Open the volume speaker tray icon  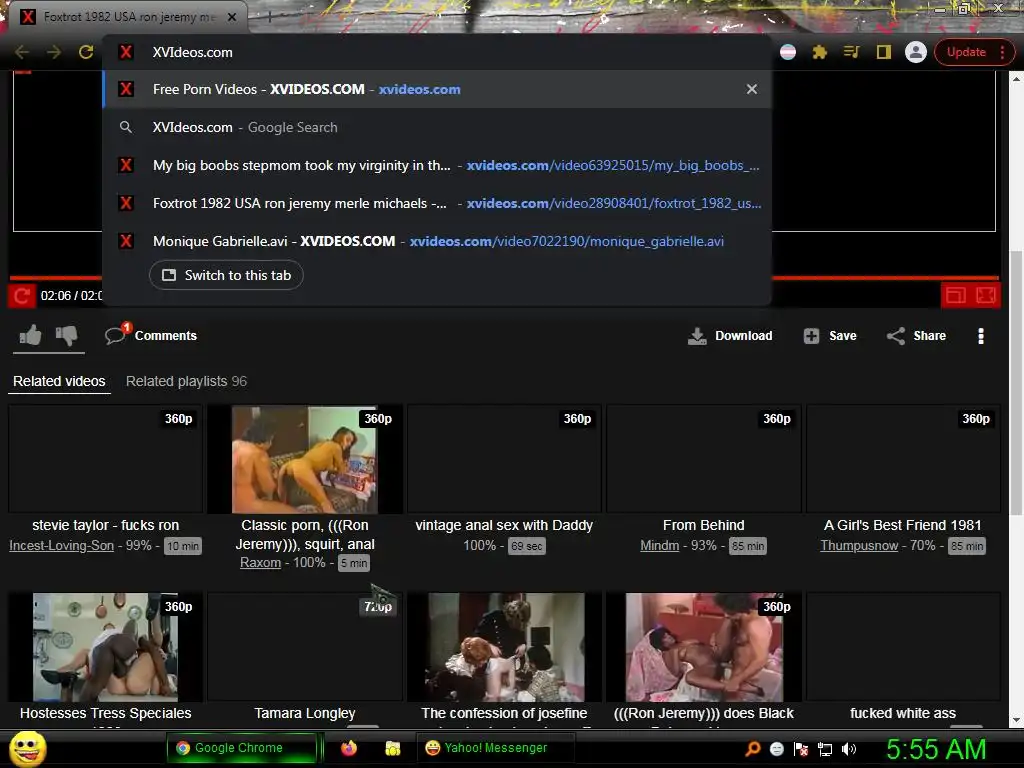click(848, 748)
